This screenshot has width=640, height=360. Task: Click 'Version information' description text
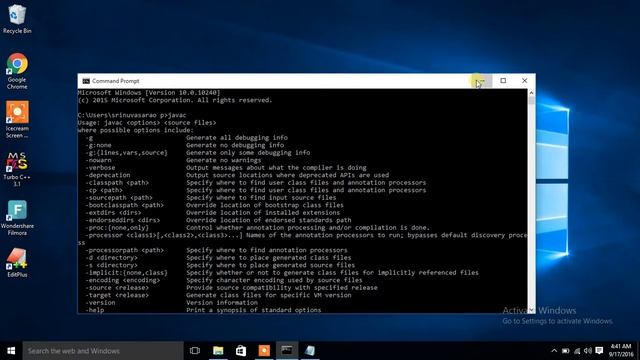click(x=222, y=302)
